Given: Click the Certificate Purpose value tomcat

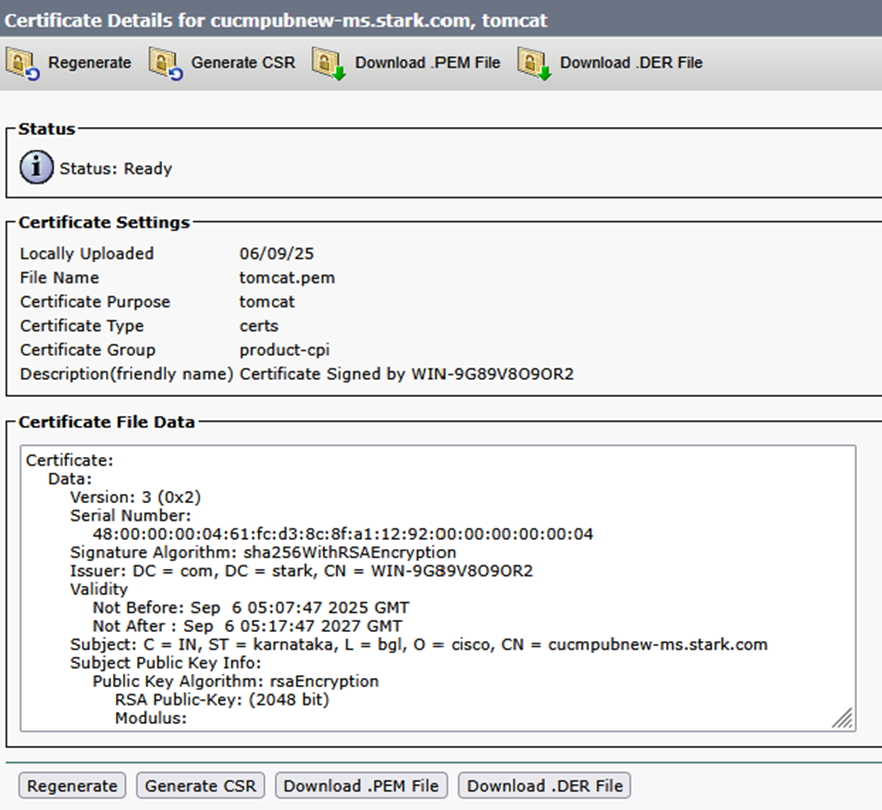Looking at the screenshot, I should [x=267, y=302].
